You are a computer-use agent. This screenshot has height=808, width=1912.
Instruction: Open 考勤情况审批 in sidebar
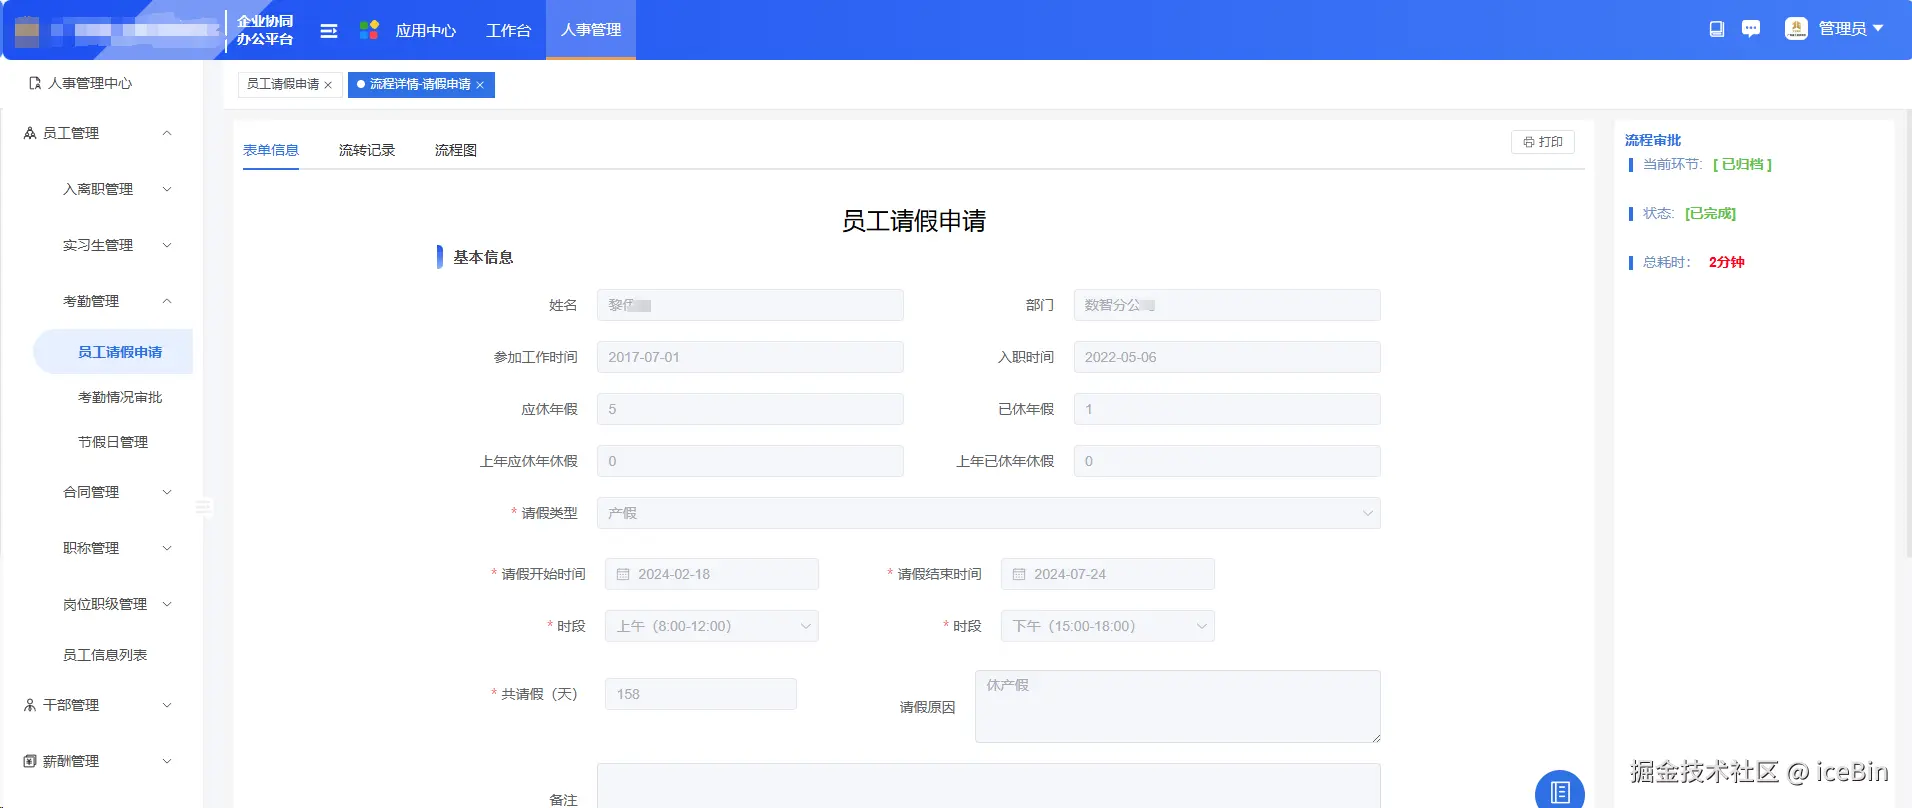[120, 397]
